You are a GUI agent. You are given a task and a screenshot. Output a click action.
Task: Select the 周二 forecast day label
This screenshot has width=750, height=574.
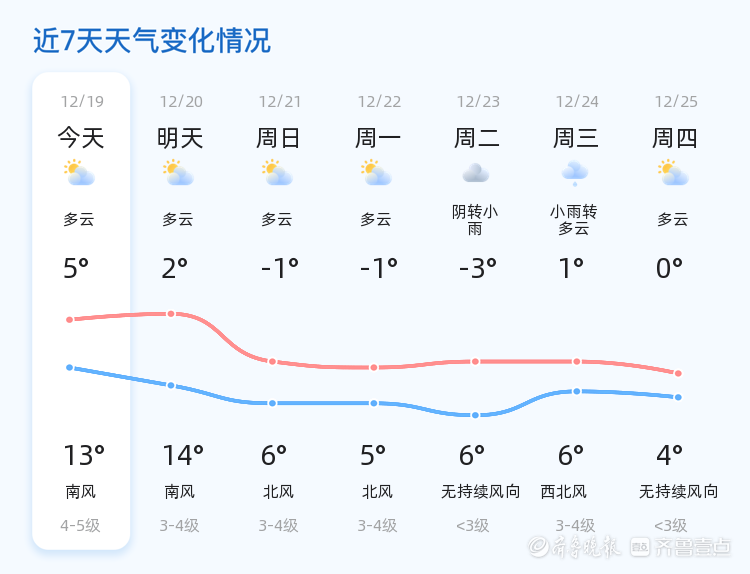[x=477, y=138]
